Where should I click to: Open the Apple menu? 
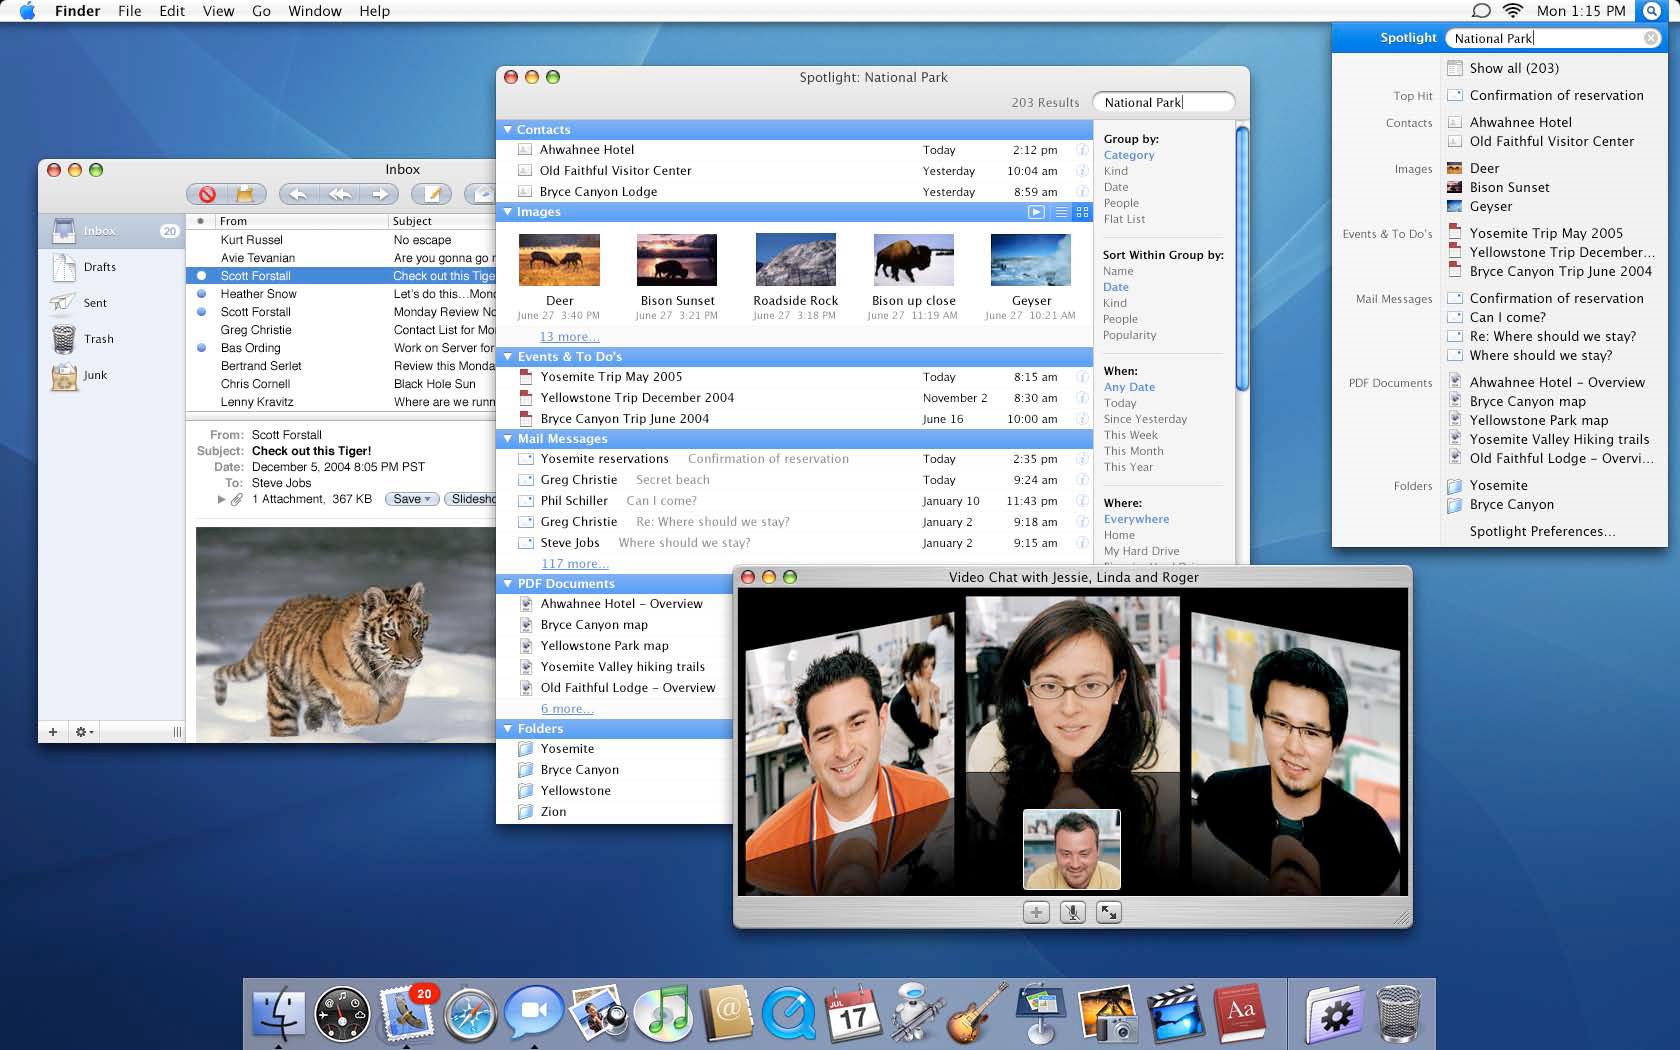[27, 11]
